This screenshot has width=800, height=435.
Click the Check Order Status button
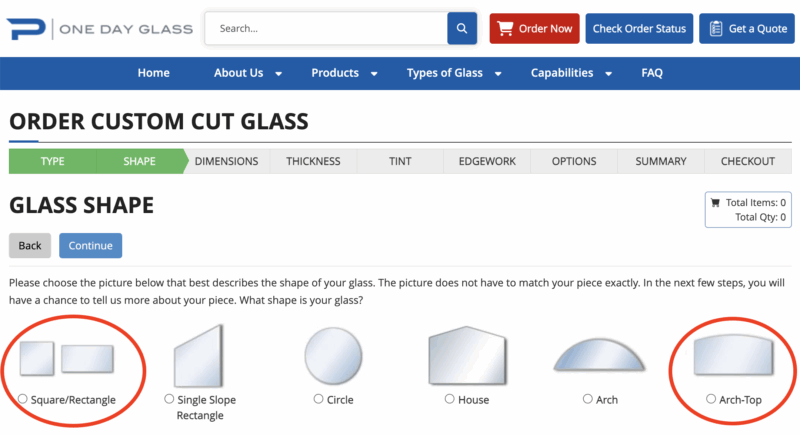point(639,29)
